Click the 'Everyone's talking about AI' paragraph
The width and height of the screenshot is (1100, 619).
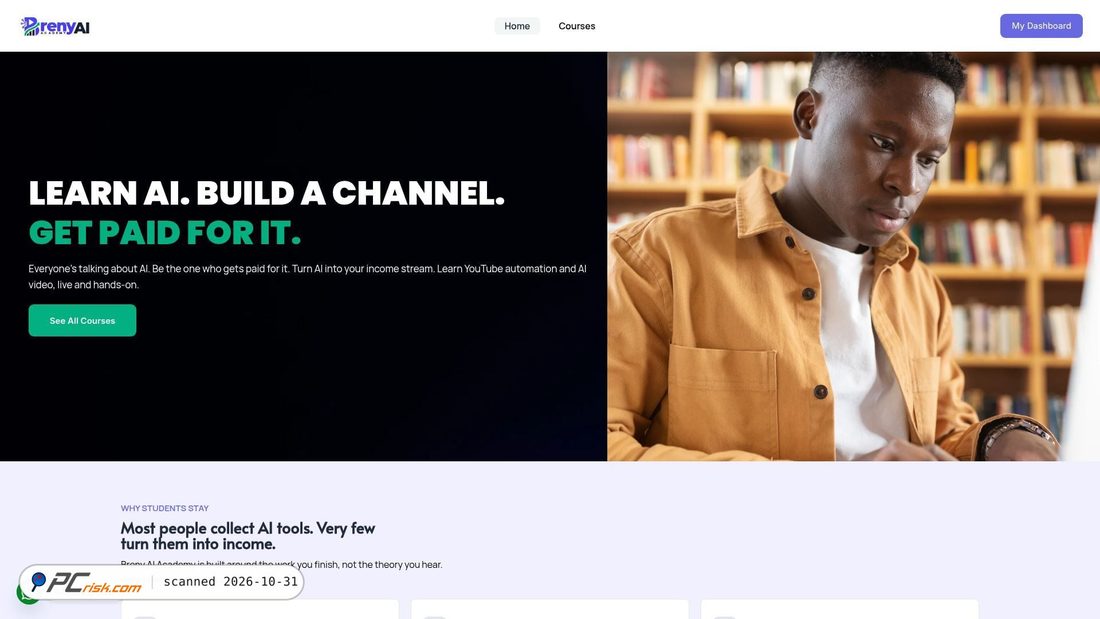[x=307, y=277]
